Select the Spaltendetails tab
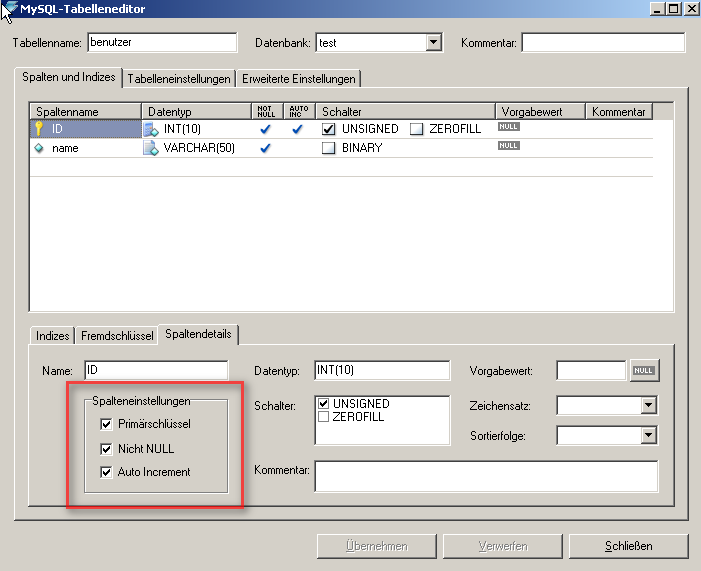Screen dimensions: 701x571 (x=198, y=334)
